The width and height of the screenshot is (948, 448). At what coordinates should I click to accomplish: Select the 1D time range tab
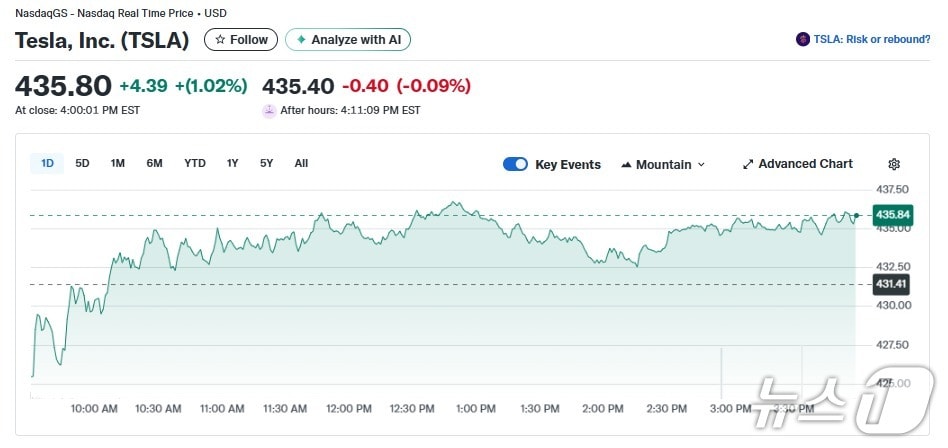pyautogui.click(x=47, y=163)
